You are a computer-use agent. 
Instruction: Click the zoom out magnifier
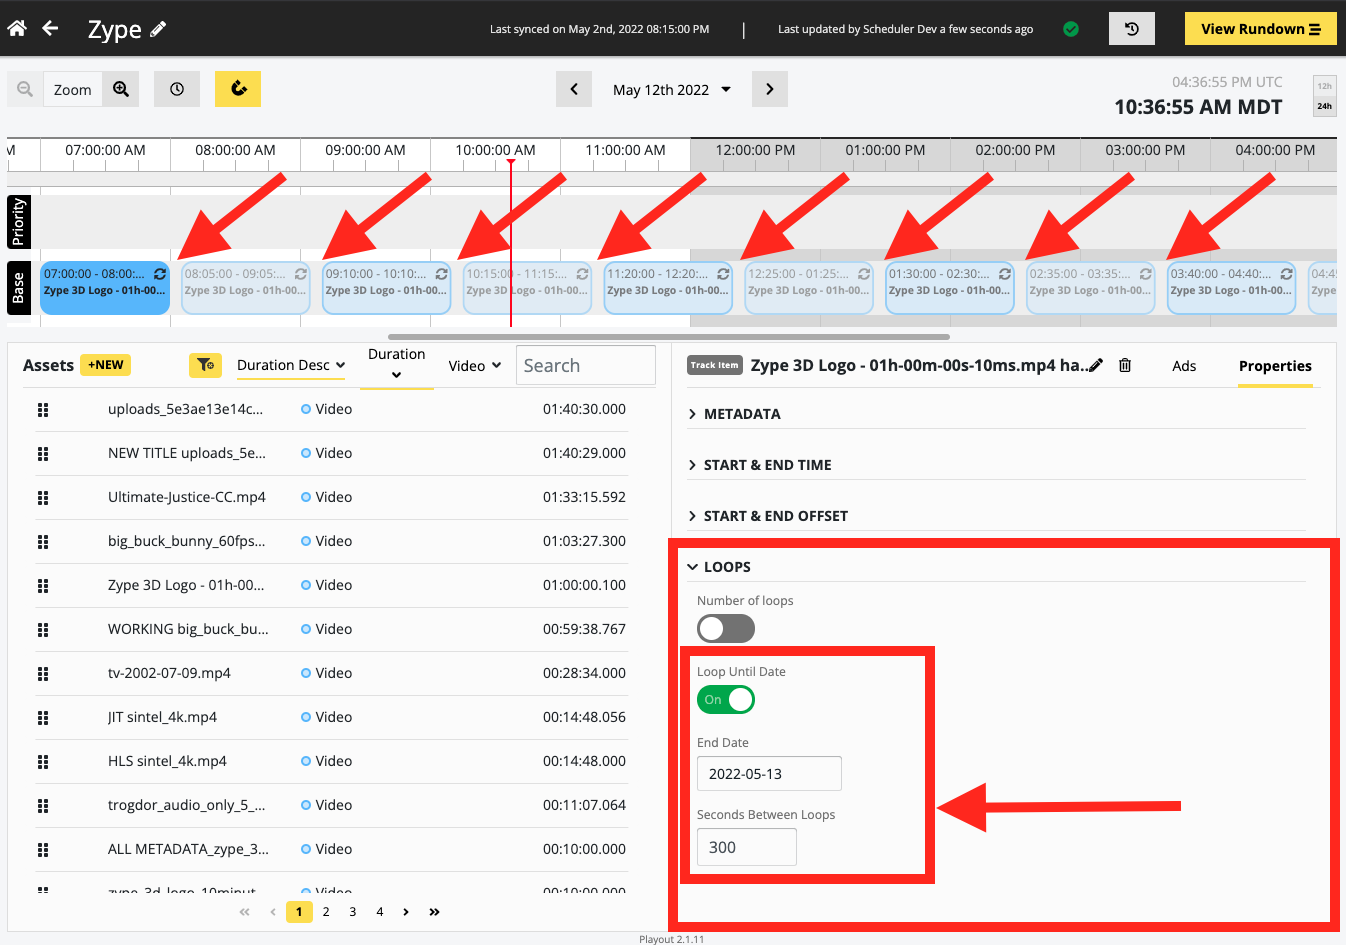(25, 89)
